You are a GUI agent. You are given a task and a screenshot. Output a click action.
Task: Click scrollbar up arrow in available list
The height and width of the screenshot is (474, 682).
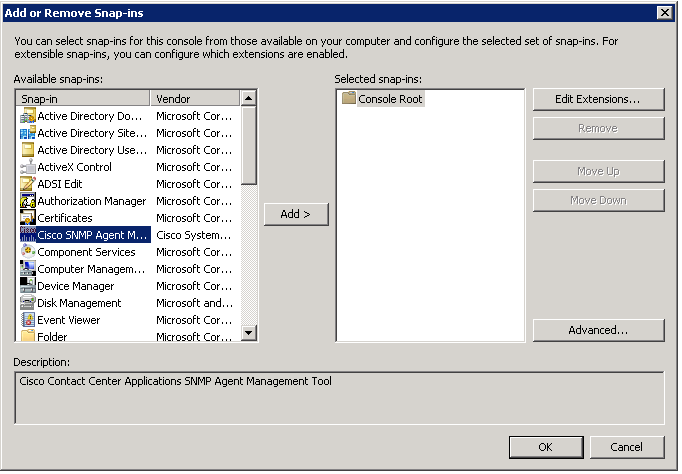pos(248,98)
